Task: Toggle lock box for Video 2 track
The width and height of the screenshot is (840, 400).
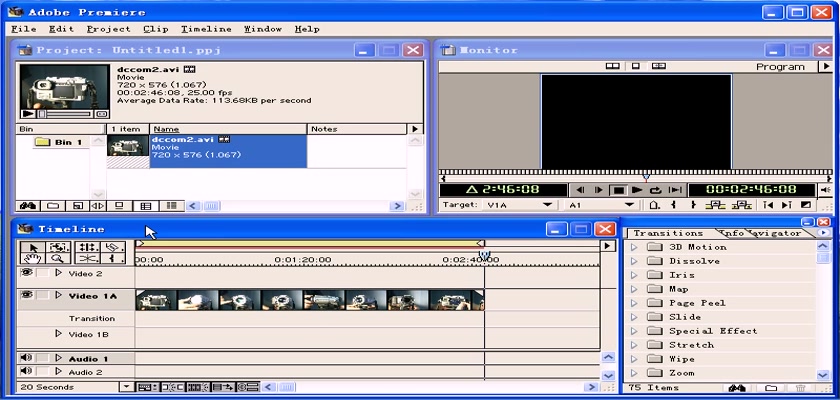Action: [x=42, y=273]
